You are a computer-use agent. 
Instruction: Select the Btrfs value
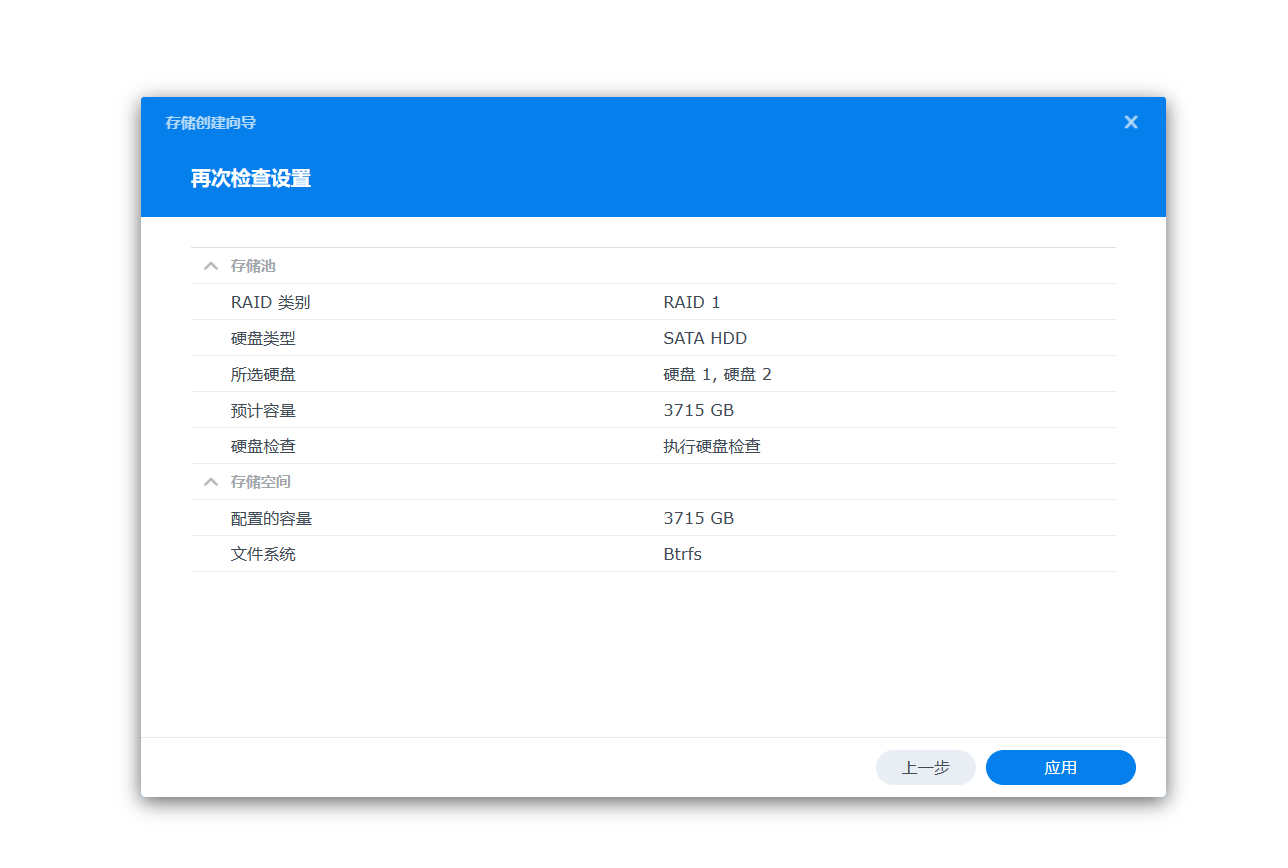click(683, 554)
